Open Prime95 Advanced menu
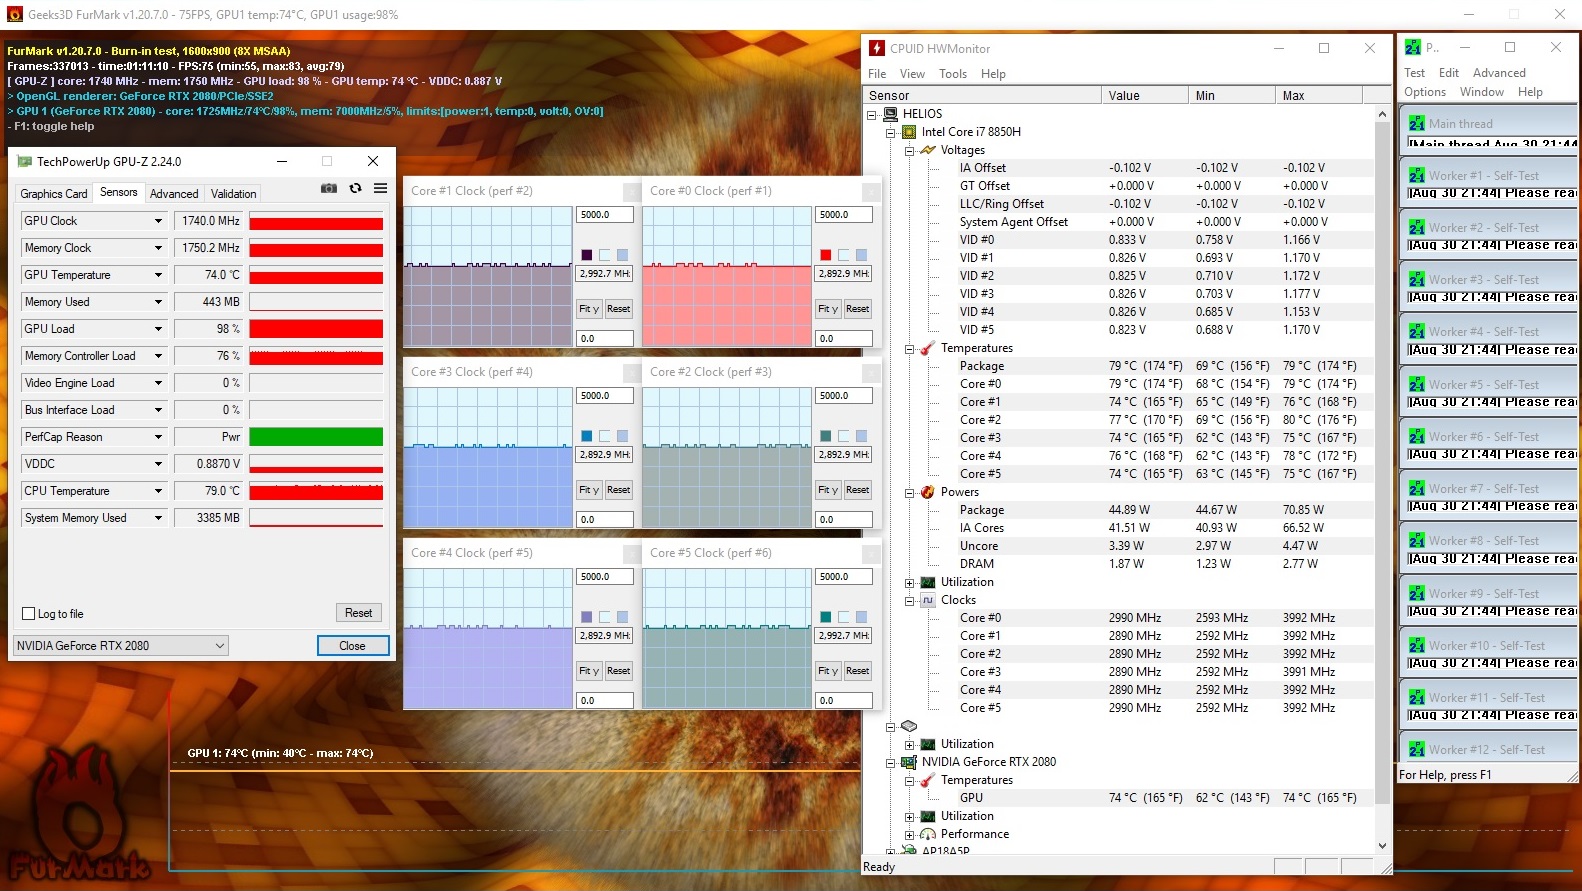1582x891 pixels. [x=1499, y=73]
